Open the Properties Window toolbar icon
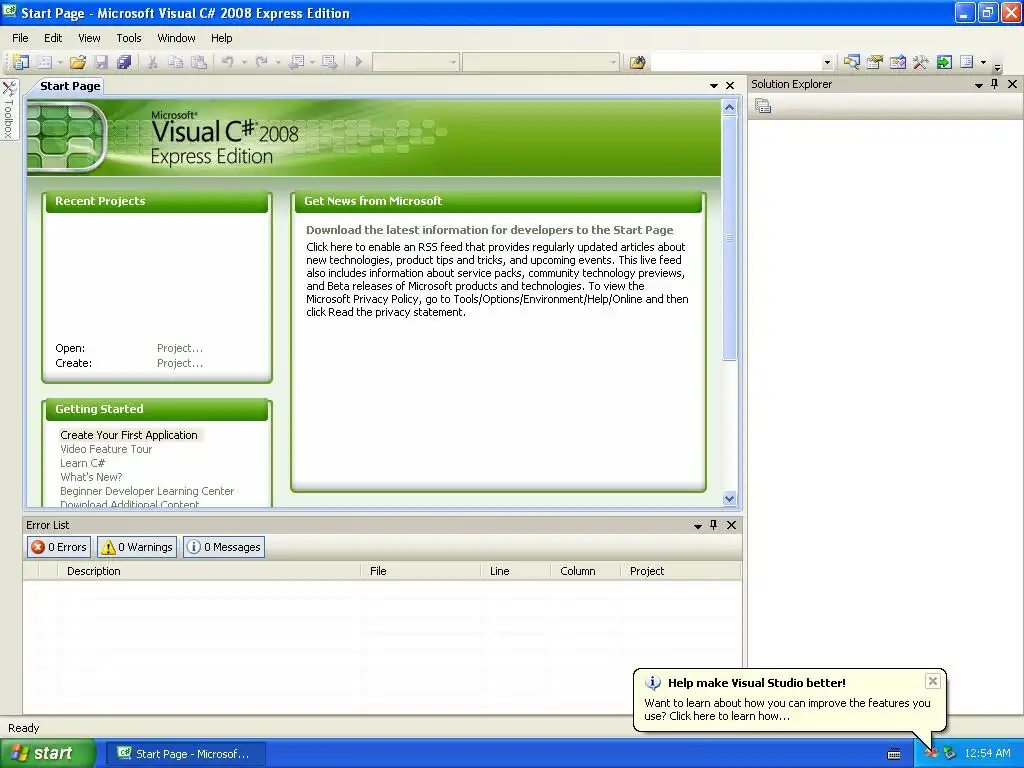Screen dimensions: 1024x768 874,62
